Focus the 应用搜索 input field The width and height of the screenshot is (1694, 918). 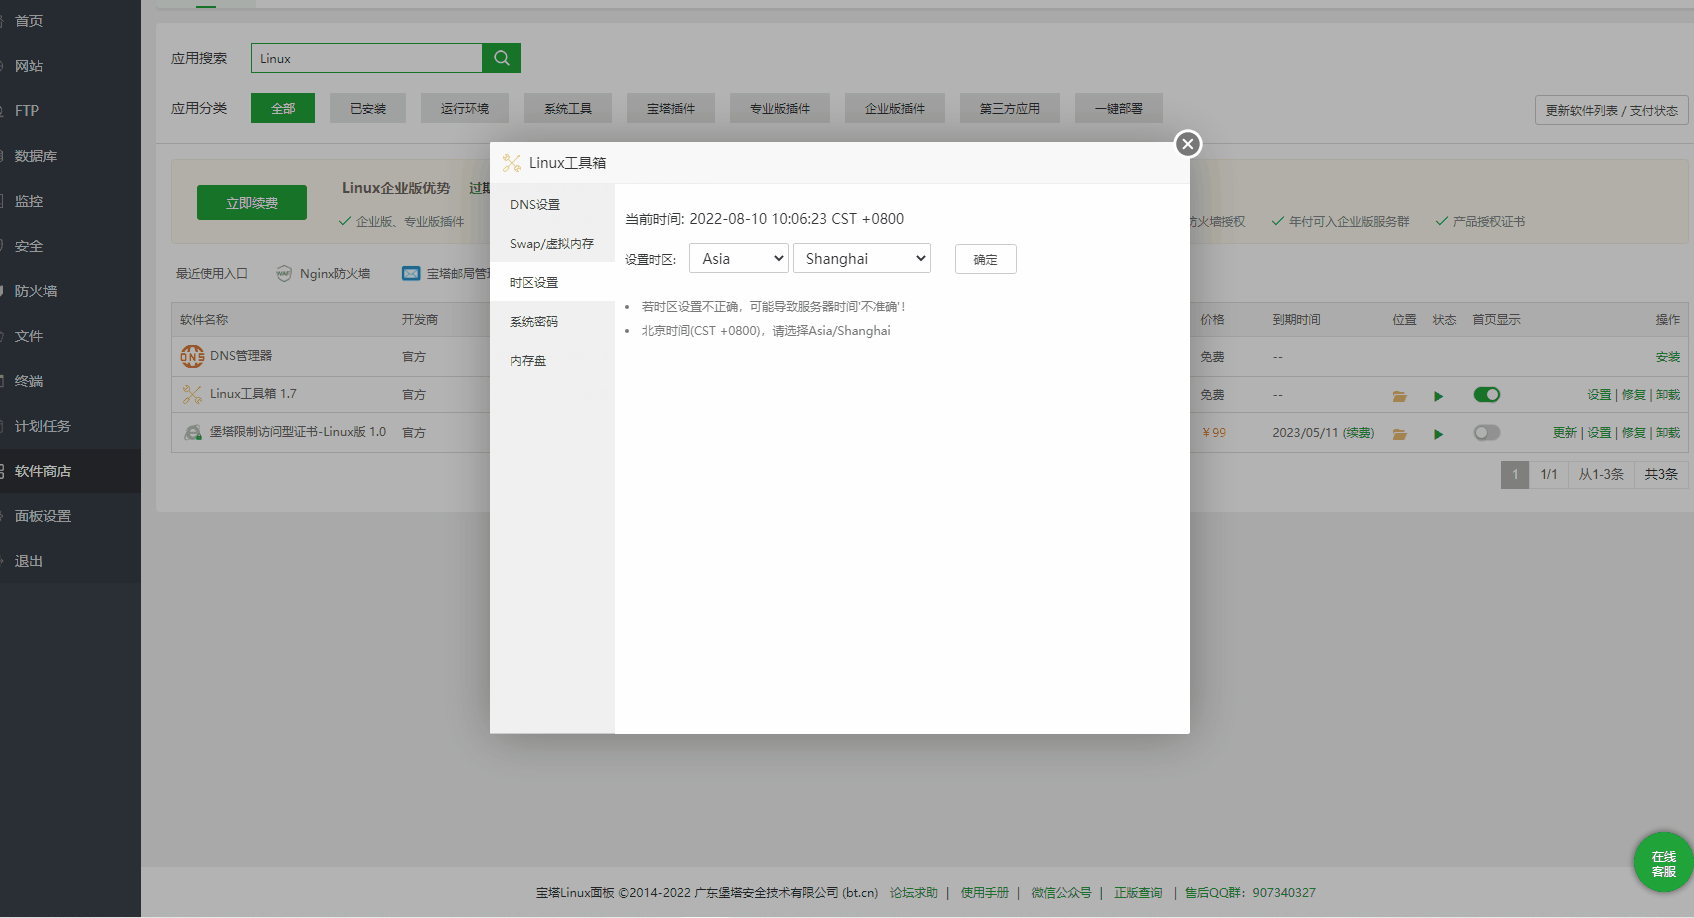tap(367, 58)
